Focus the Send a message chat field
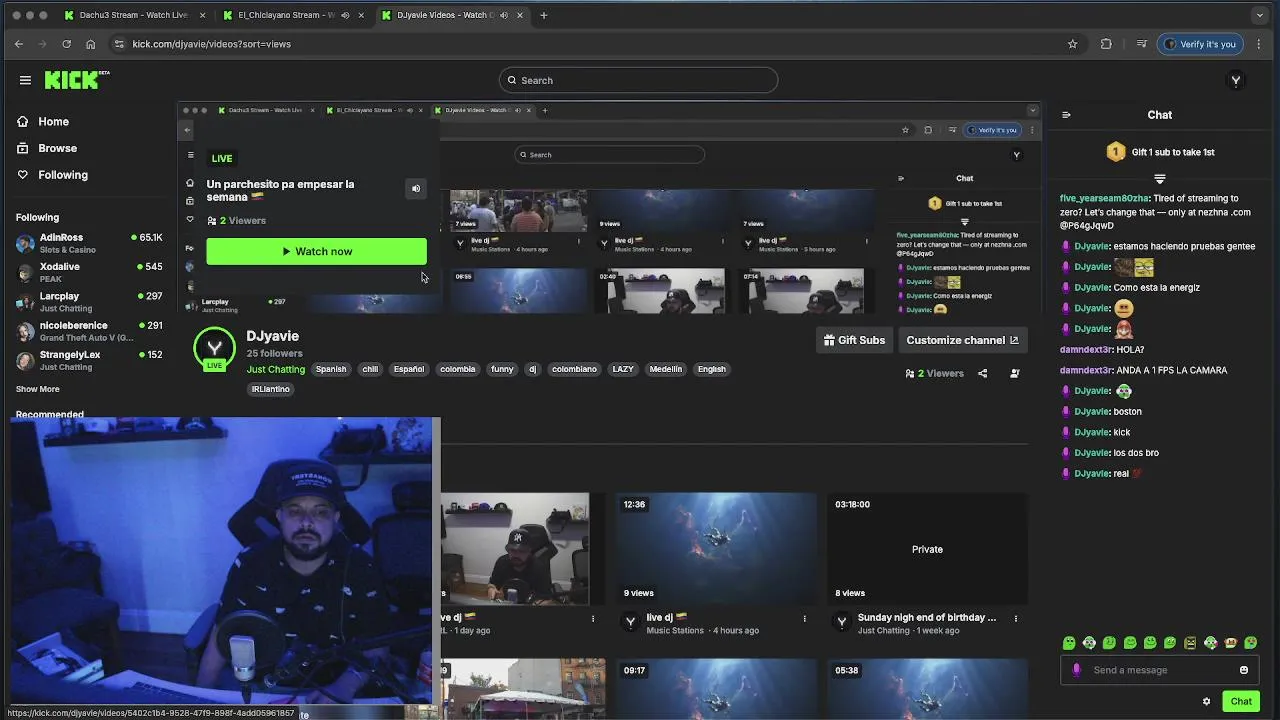Screen dimensions: 1280x720 (1160, 670)
